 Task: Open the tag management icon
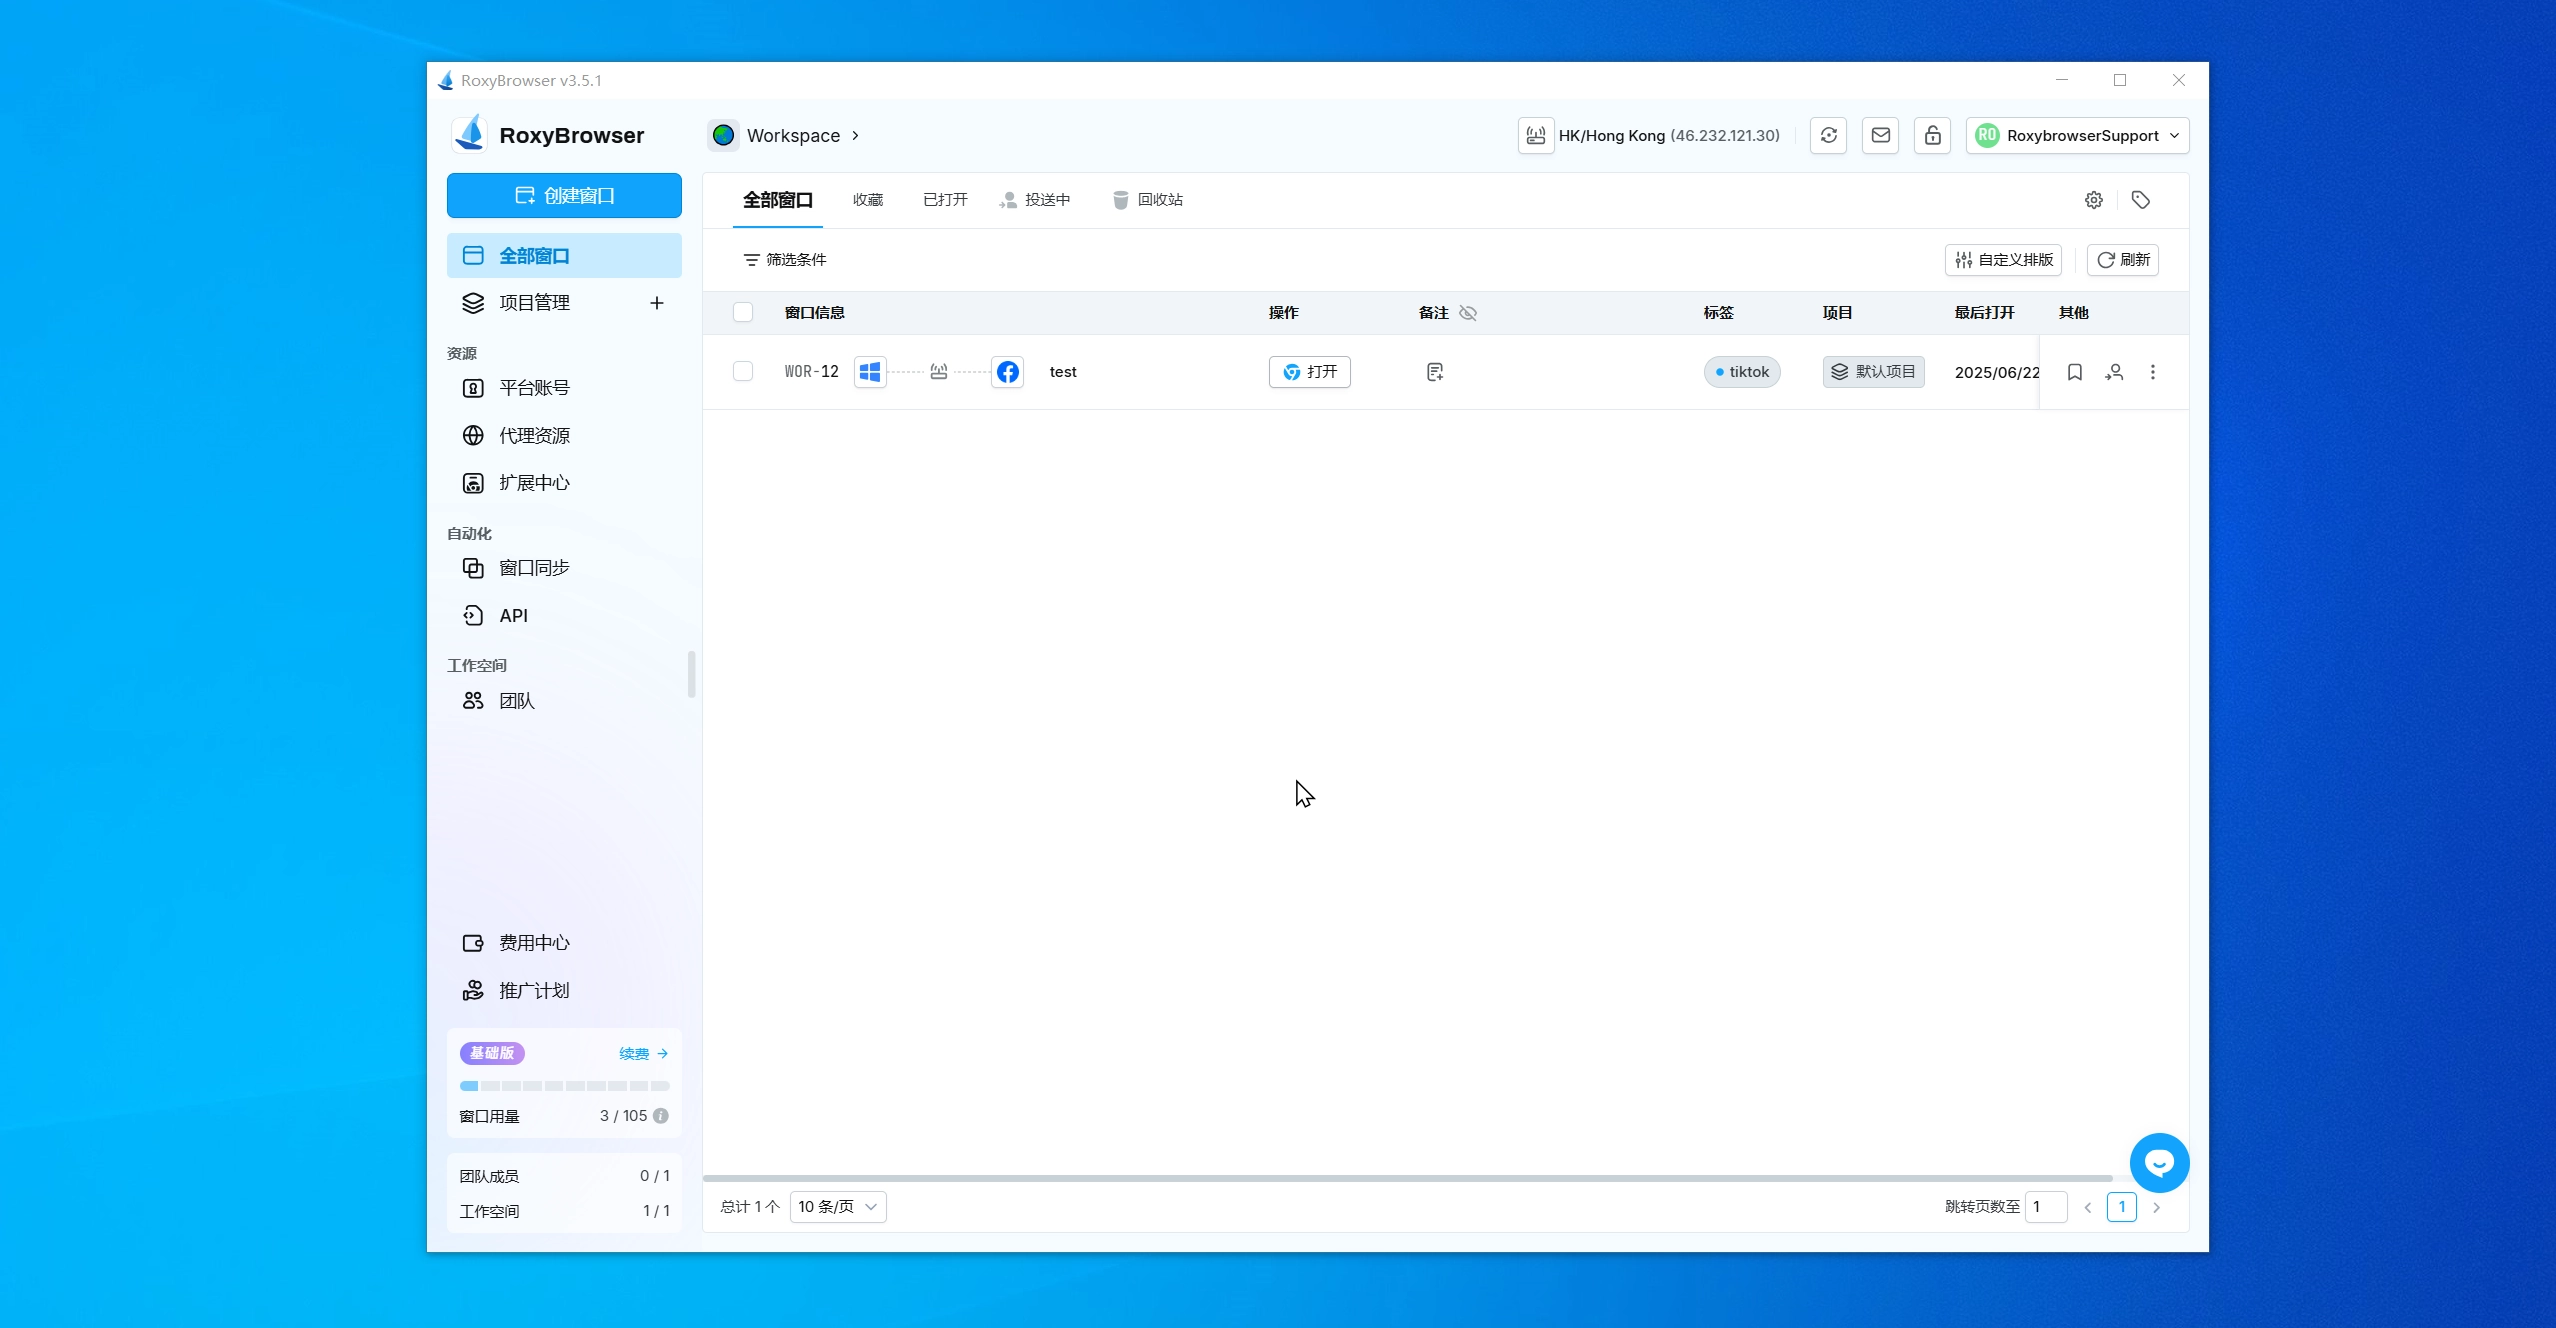(2141, 200)
